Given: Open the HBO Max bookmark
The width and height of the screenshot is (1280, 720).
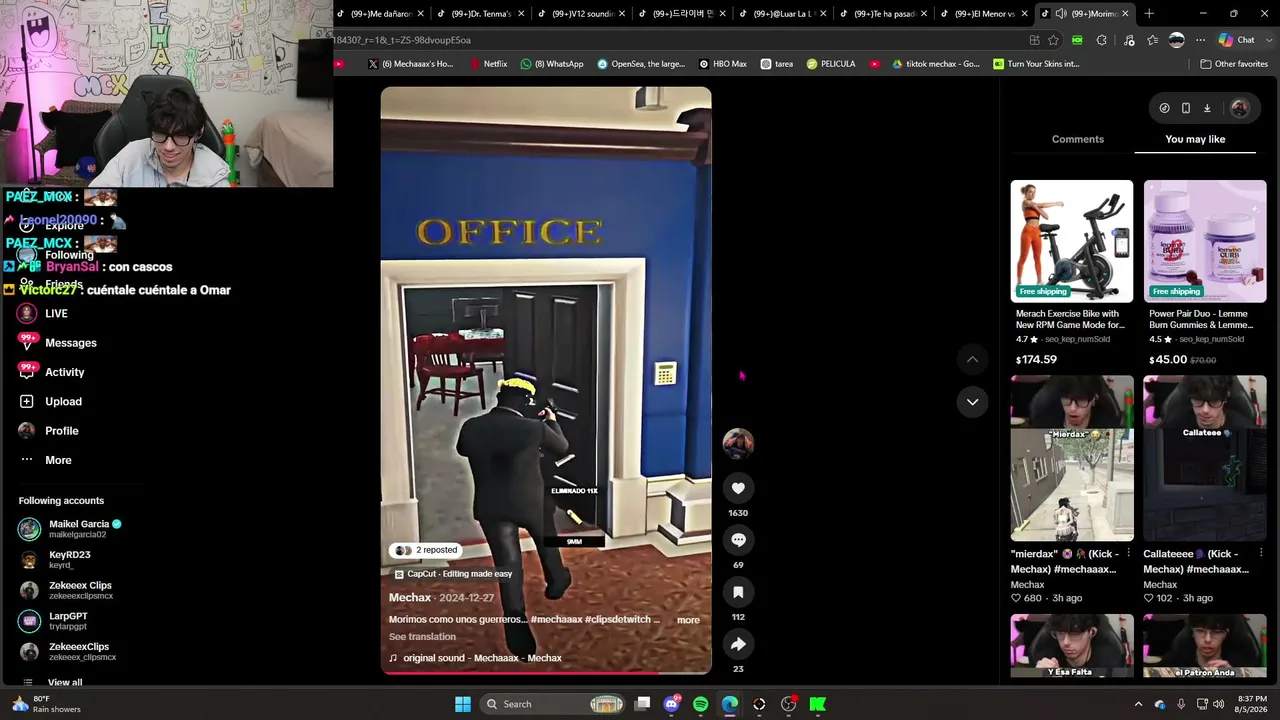Looking at the screenshot, I should 722,64.
